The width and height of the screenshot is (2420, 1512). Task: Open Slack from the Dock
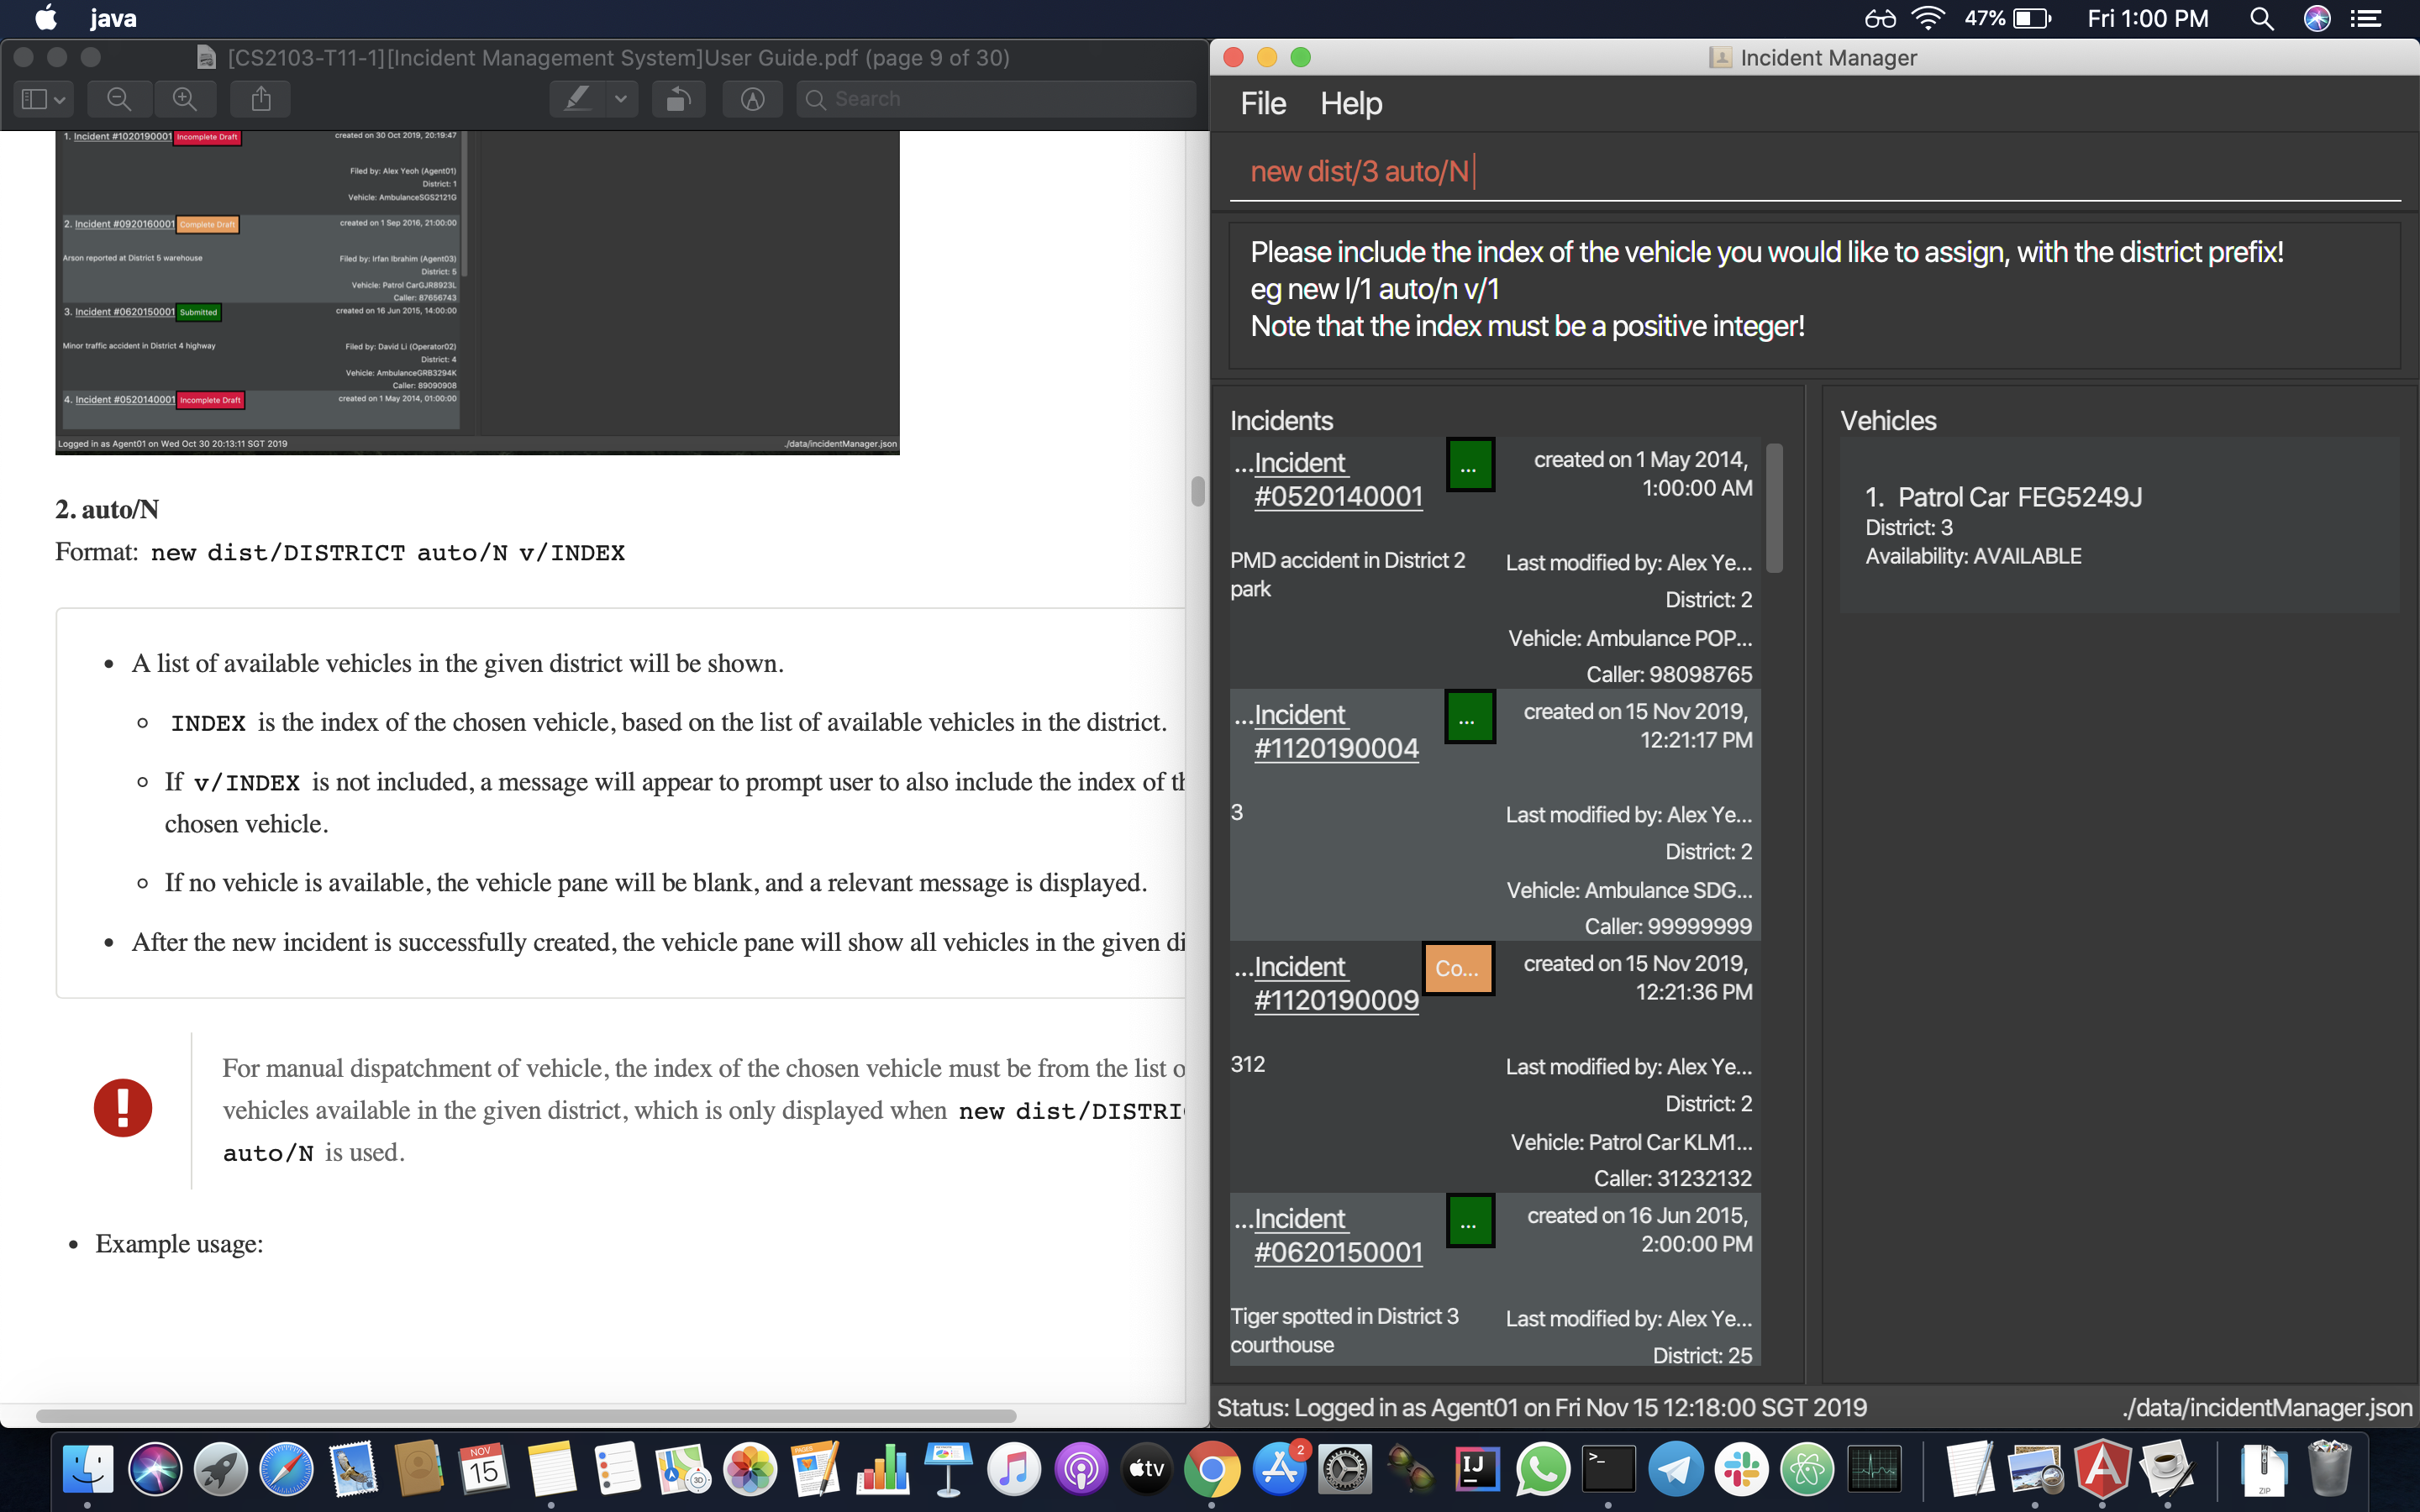coord(1742,1468)
